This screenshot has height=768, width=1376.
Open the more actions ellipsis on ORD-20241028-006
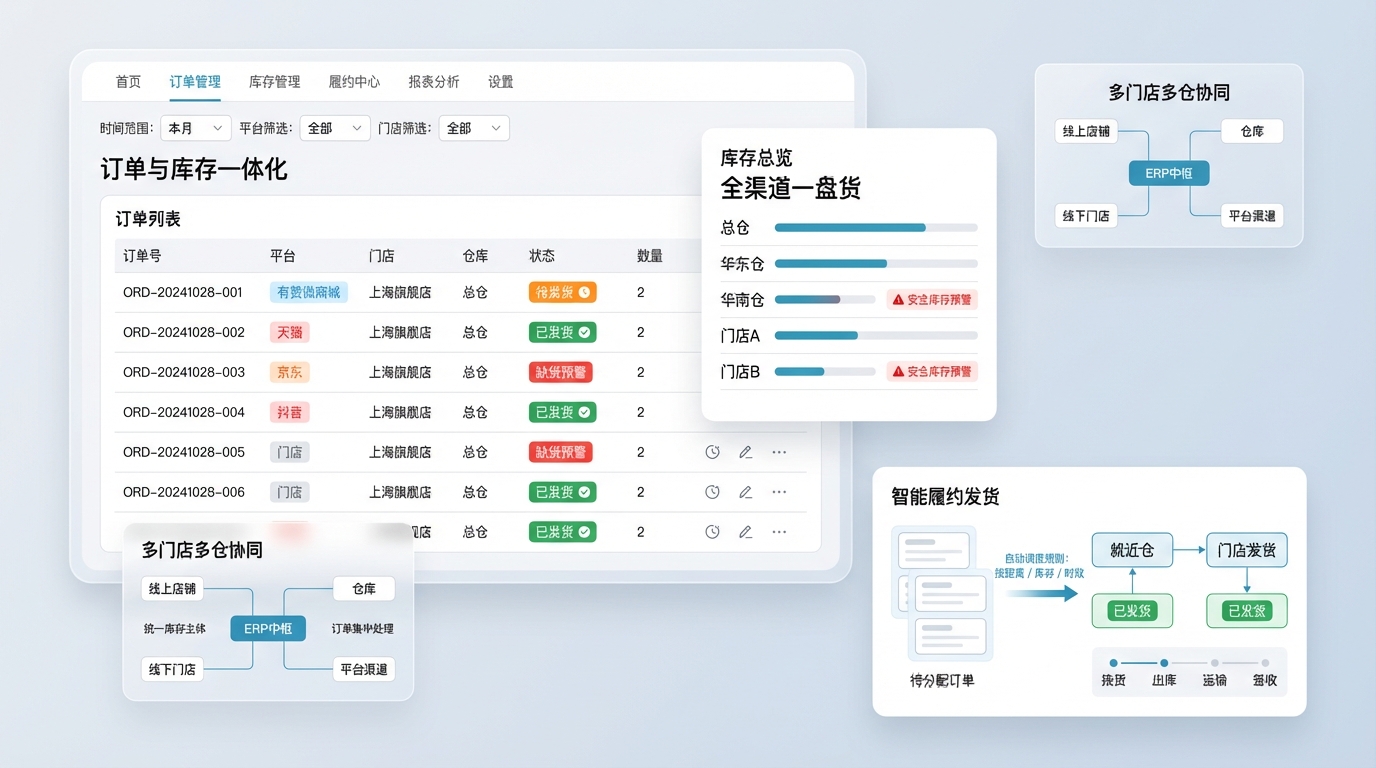click(779, 492)
